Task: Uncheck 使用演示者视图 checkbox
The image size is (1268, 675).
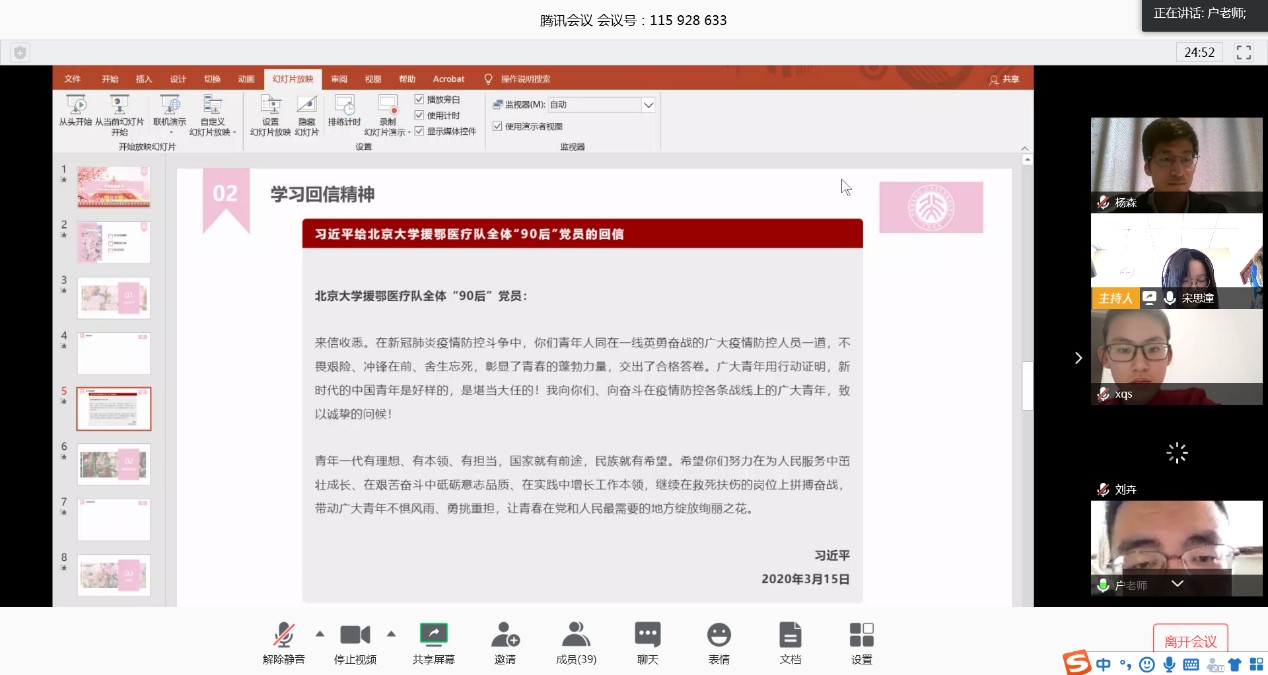Action: coord(497,126)
